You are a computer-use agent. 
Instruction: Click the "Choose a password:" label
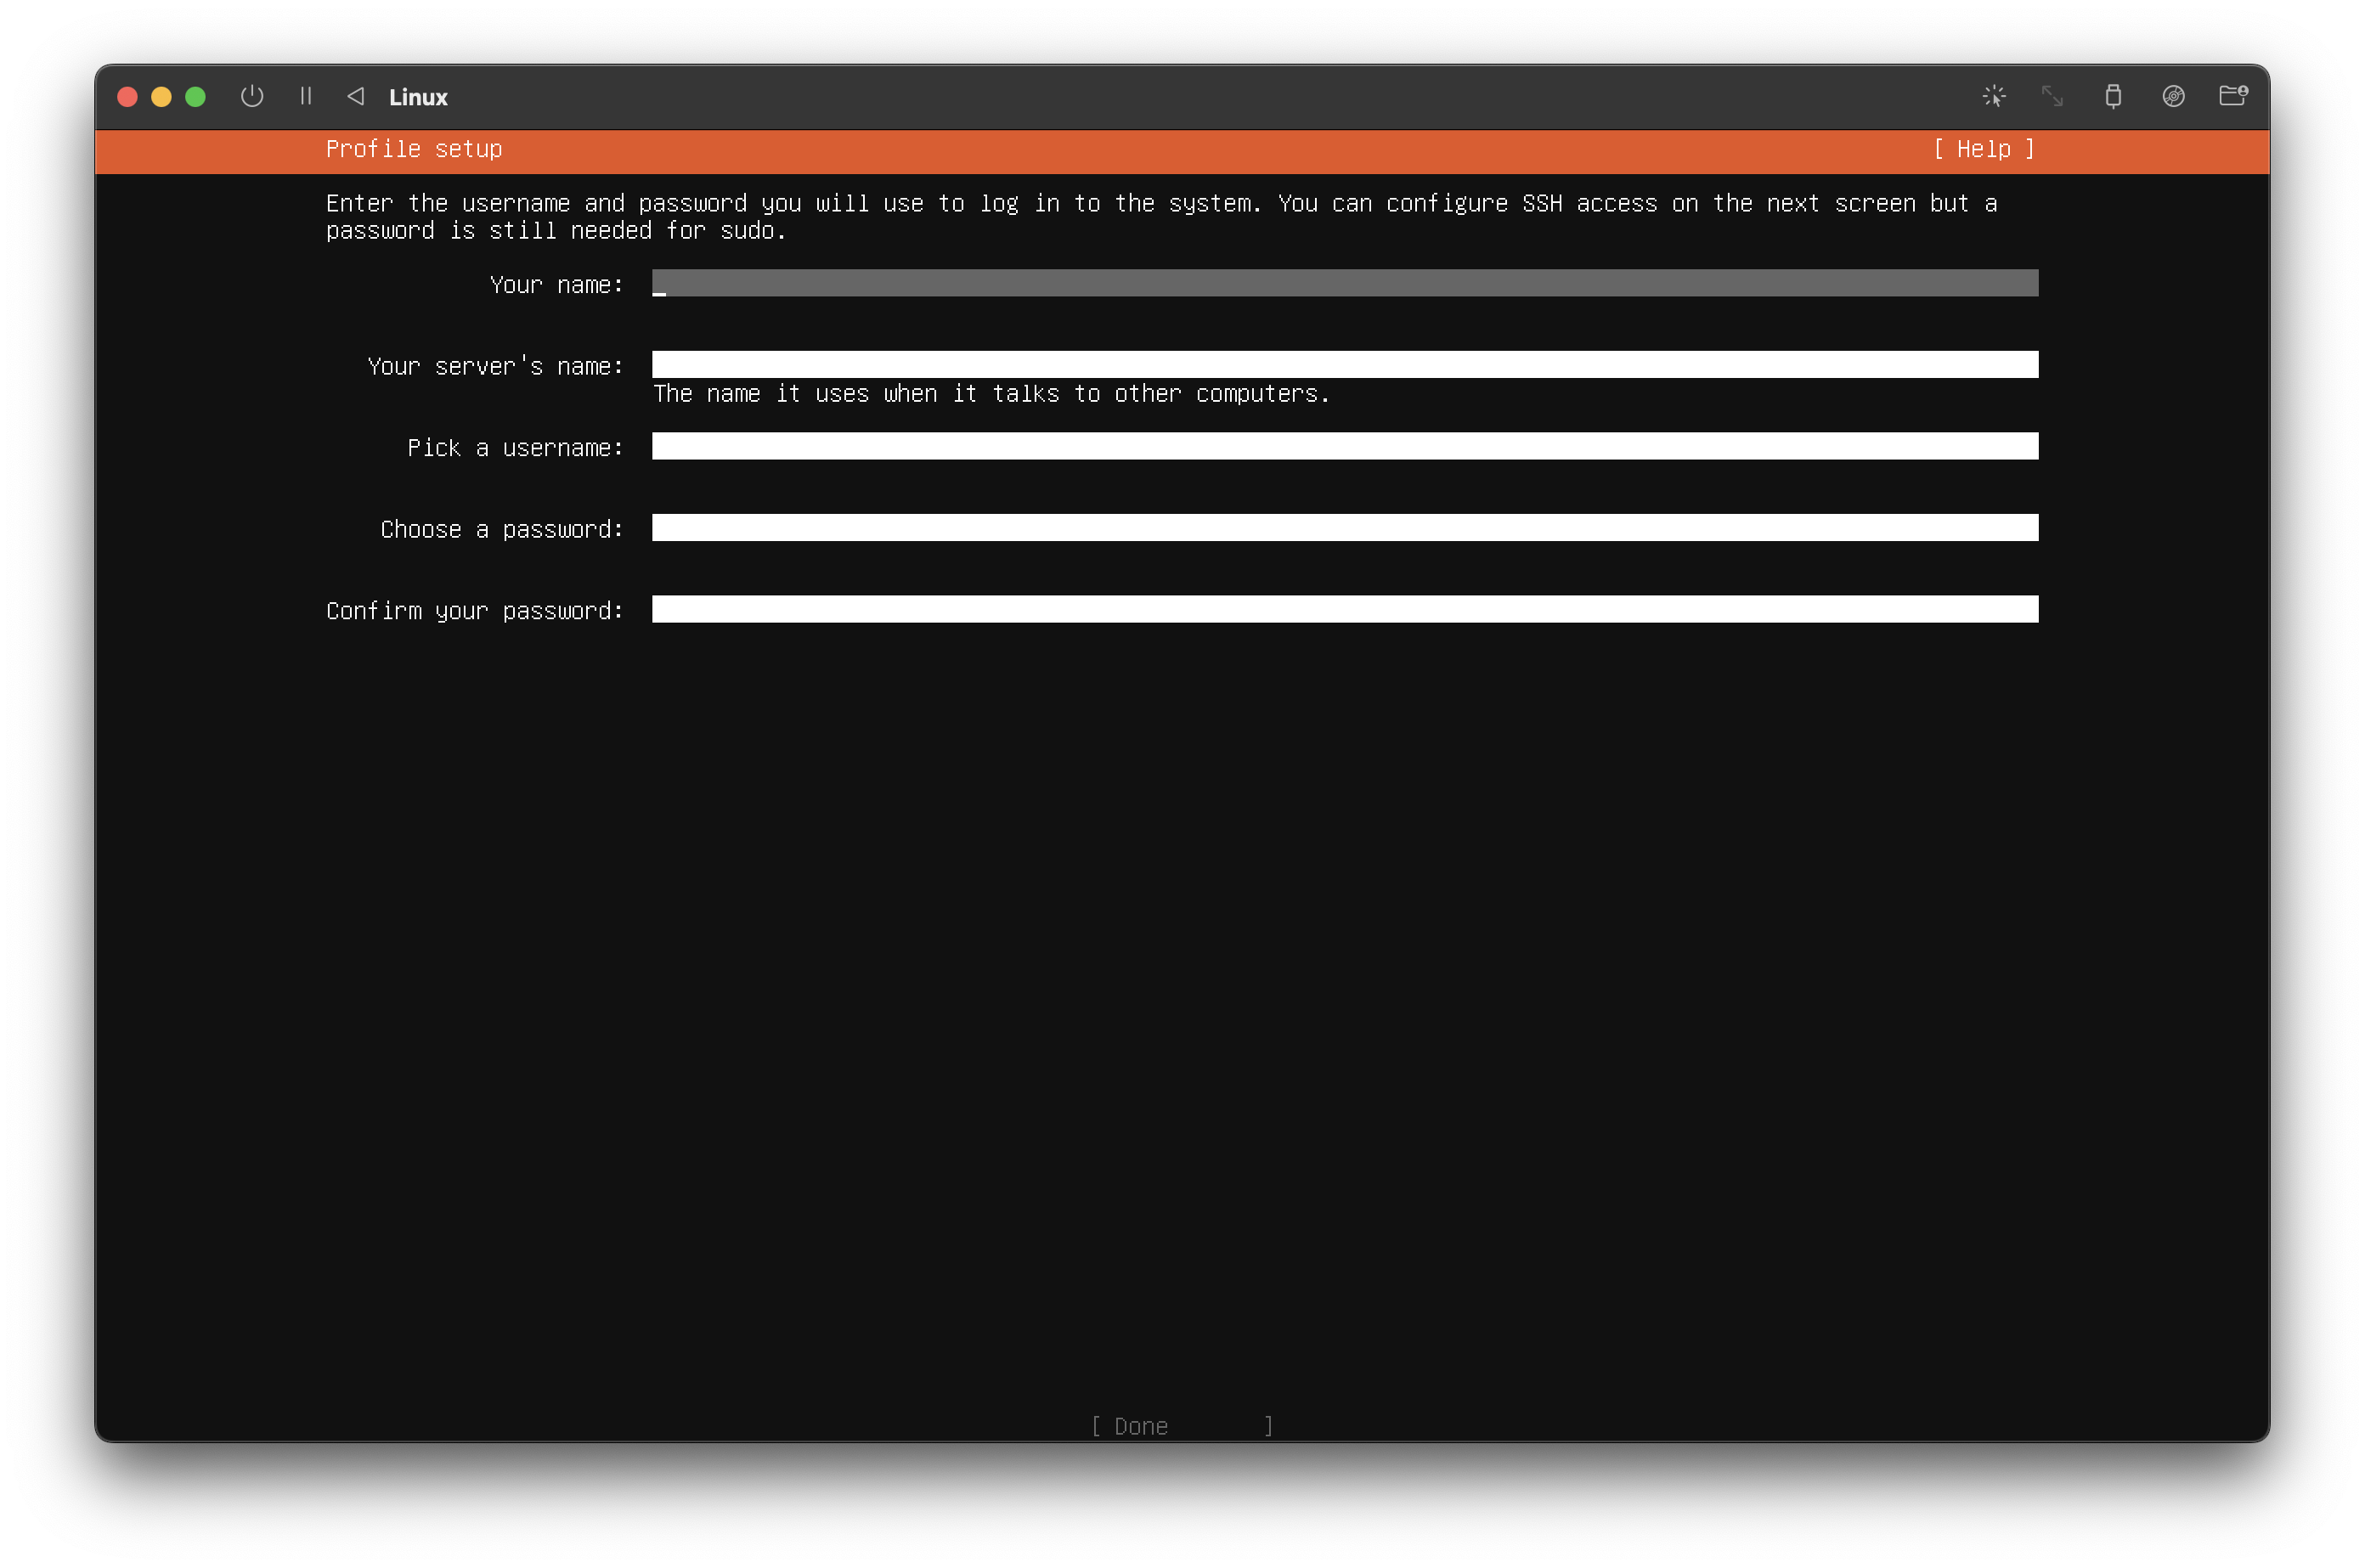[x=502, y=530]
